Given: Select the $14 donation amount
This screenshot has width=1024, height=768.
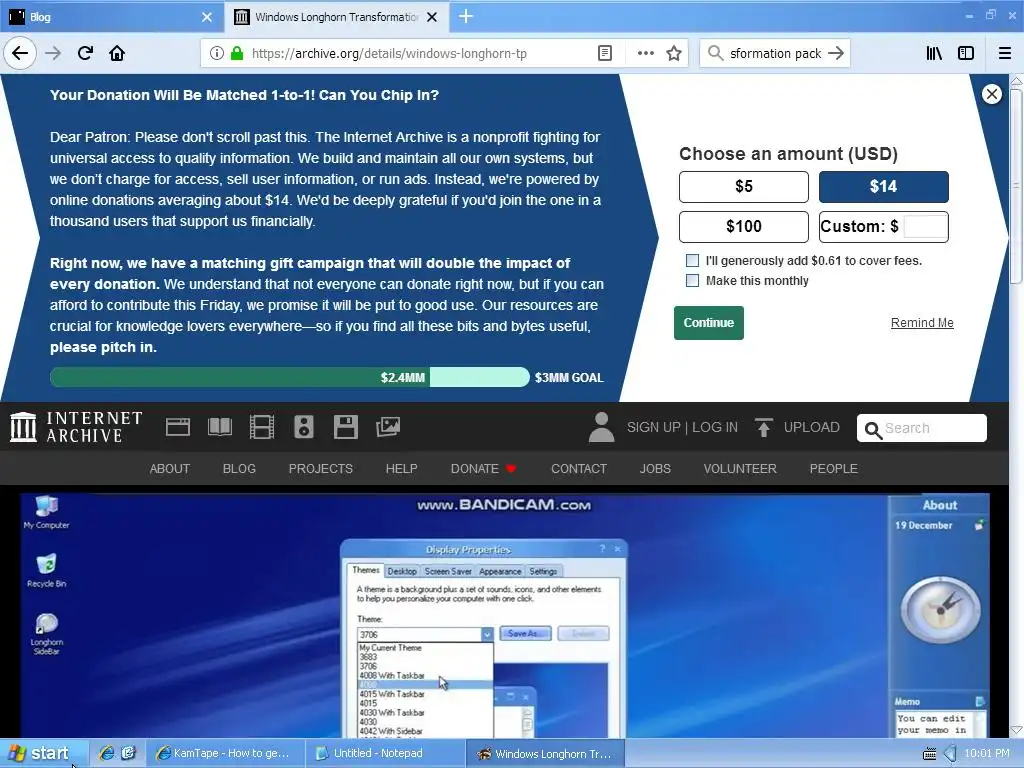Looking at the screenshot, I should click(x=884, y=187).
